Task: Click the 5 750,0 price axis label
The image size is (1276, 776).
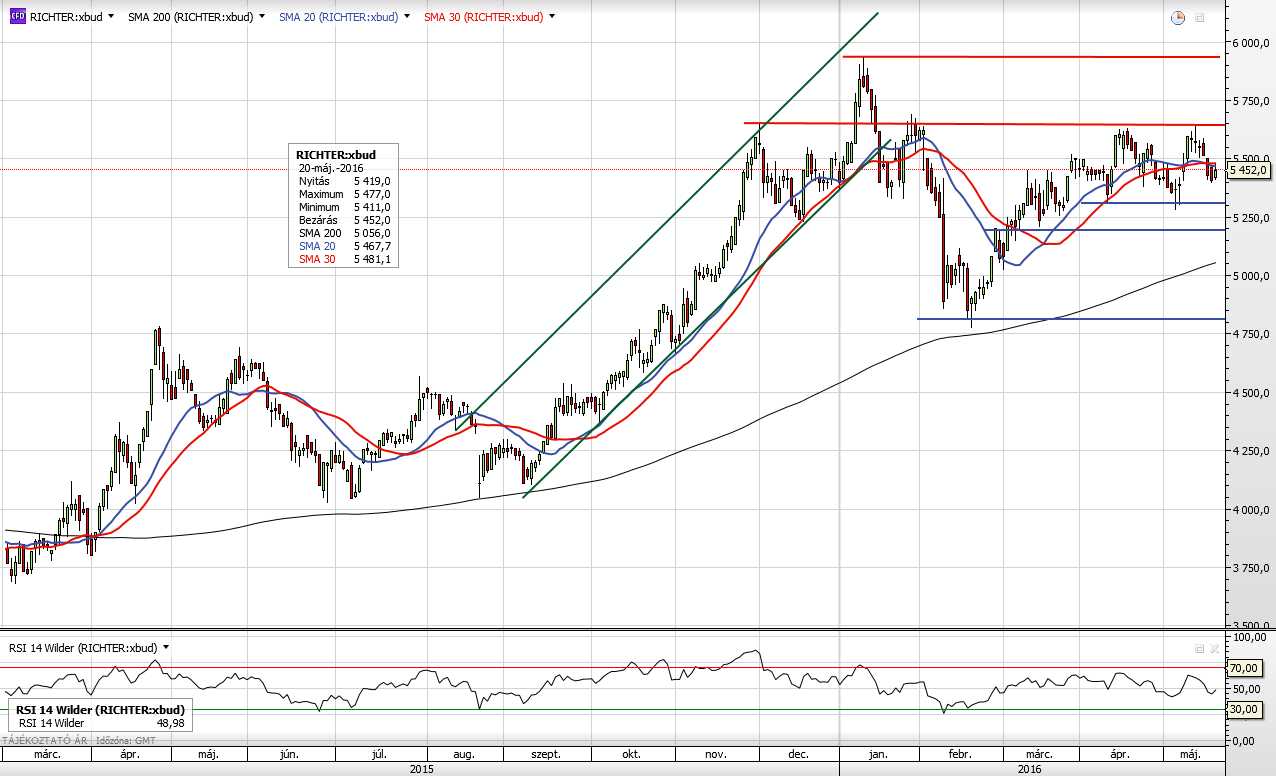Action: click(x=1251, y=101)
